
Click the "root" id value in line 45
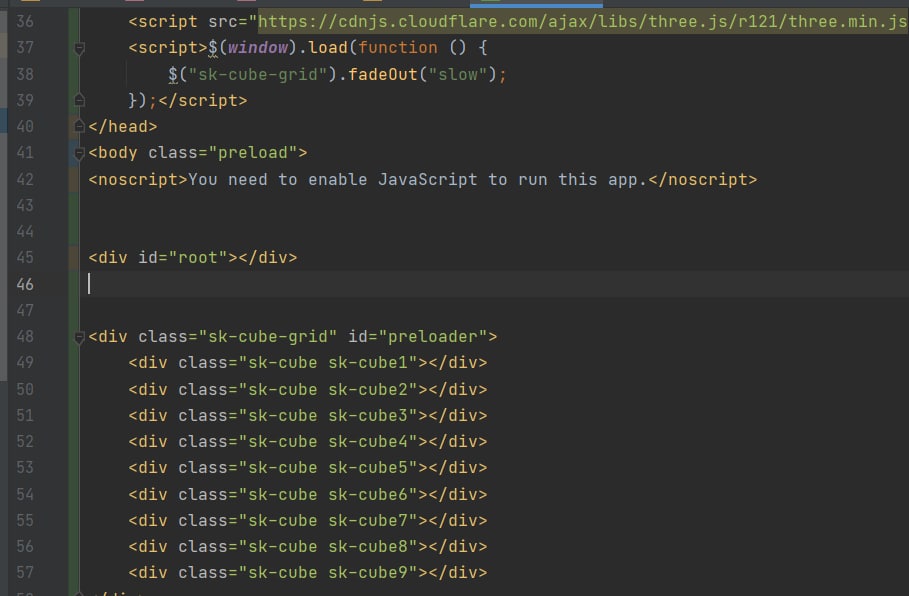(x=198, y=257)
